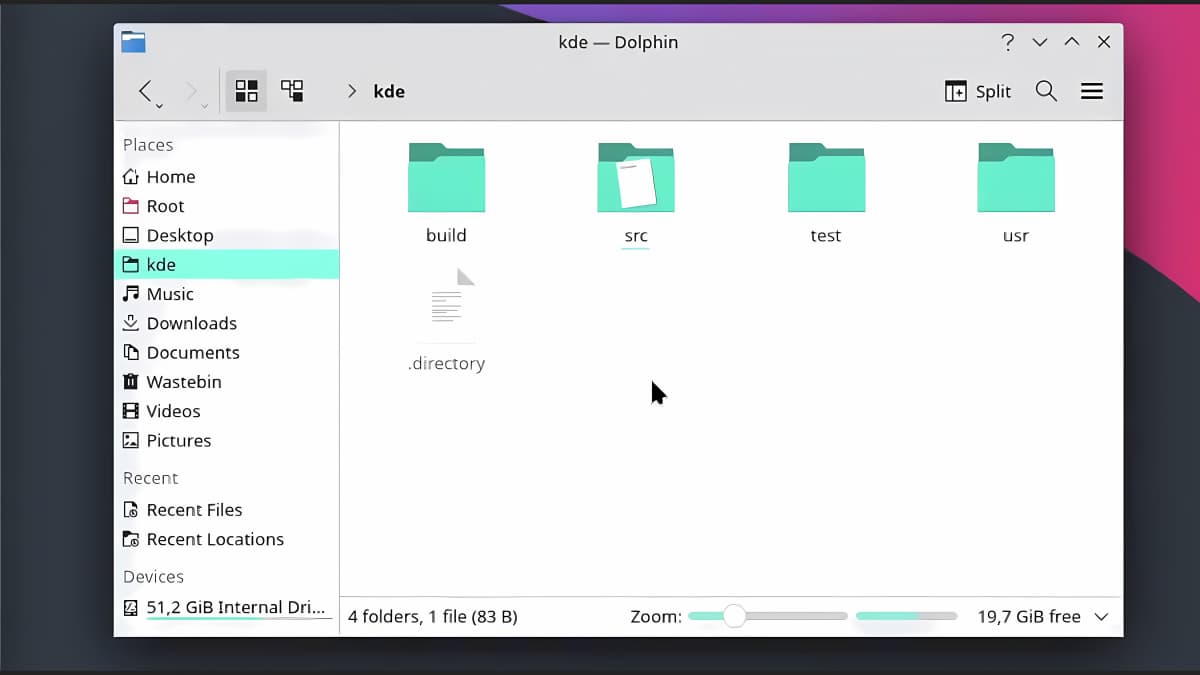
Task: Click the breadcrumb chevron before kde
Action: (x=352, y=91)
